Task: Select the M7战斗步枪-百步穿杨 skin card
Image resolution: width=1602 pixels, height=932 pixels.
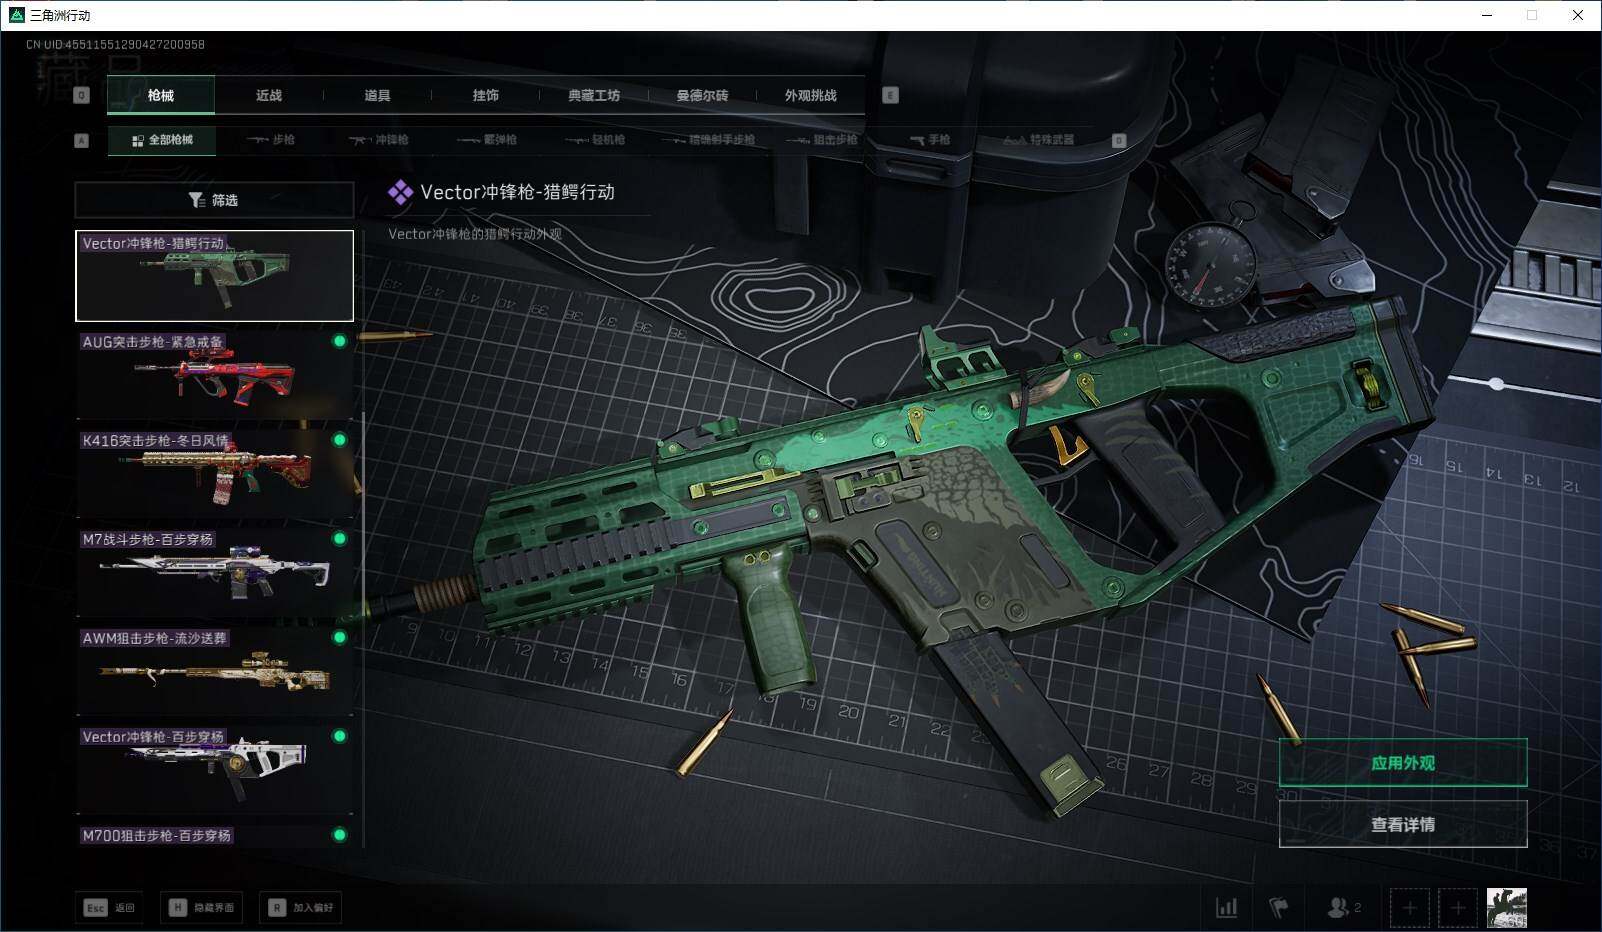Action: (x=215, y=573)
